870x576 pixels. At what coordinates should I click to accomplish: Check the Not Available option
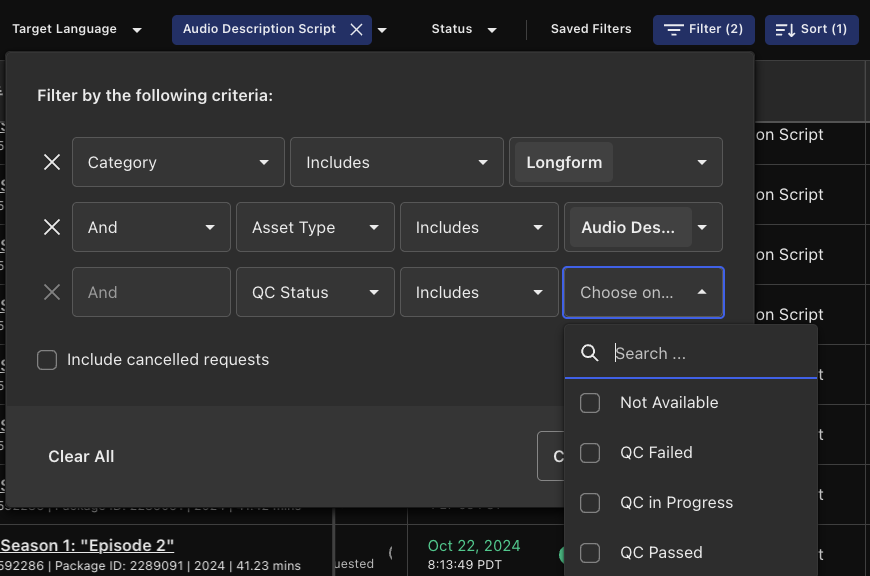(x=590, y=403)
